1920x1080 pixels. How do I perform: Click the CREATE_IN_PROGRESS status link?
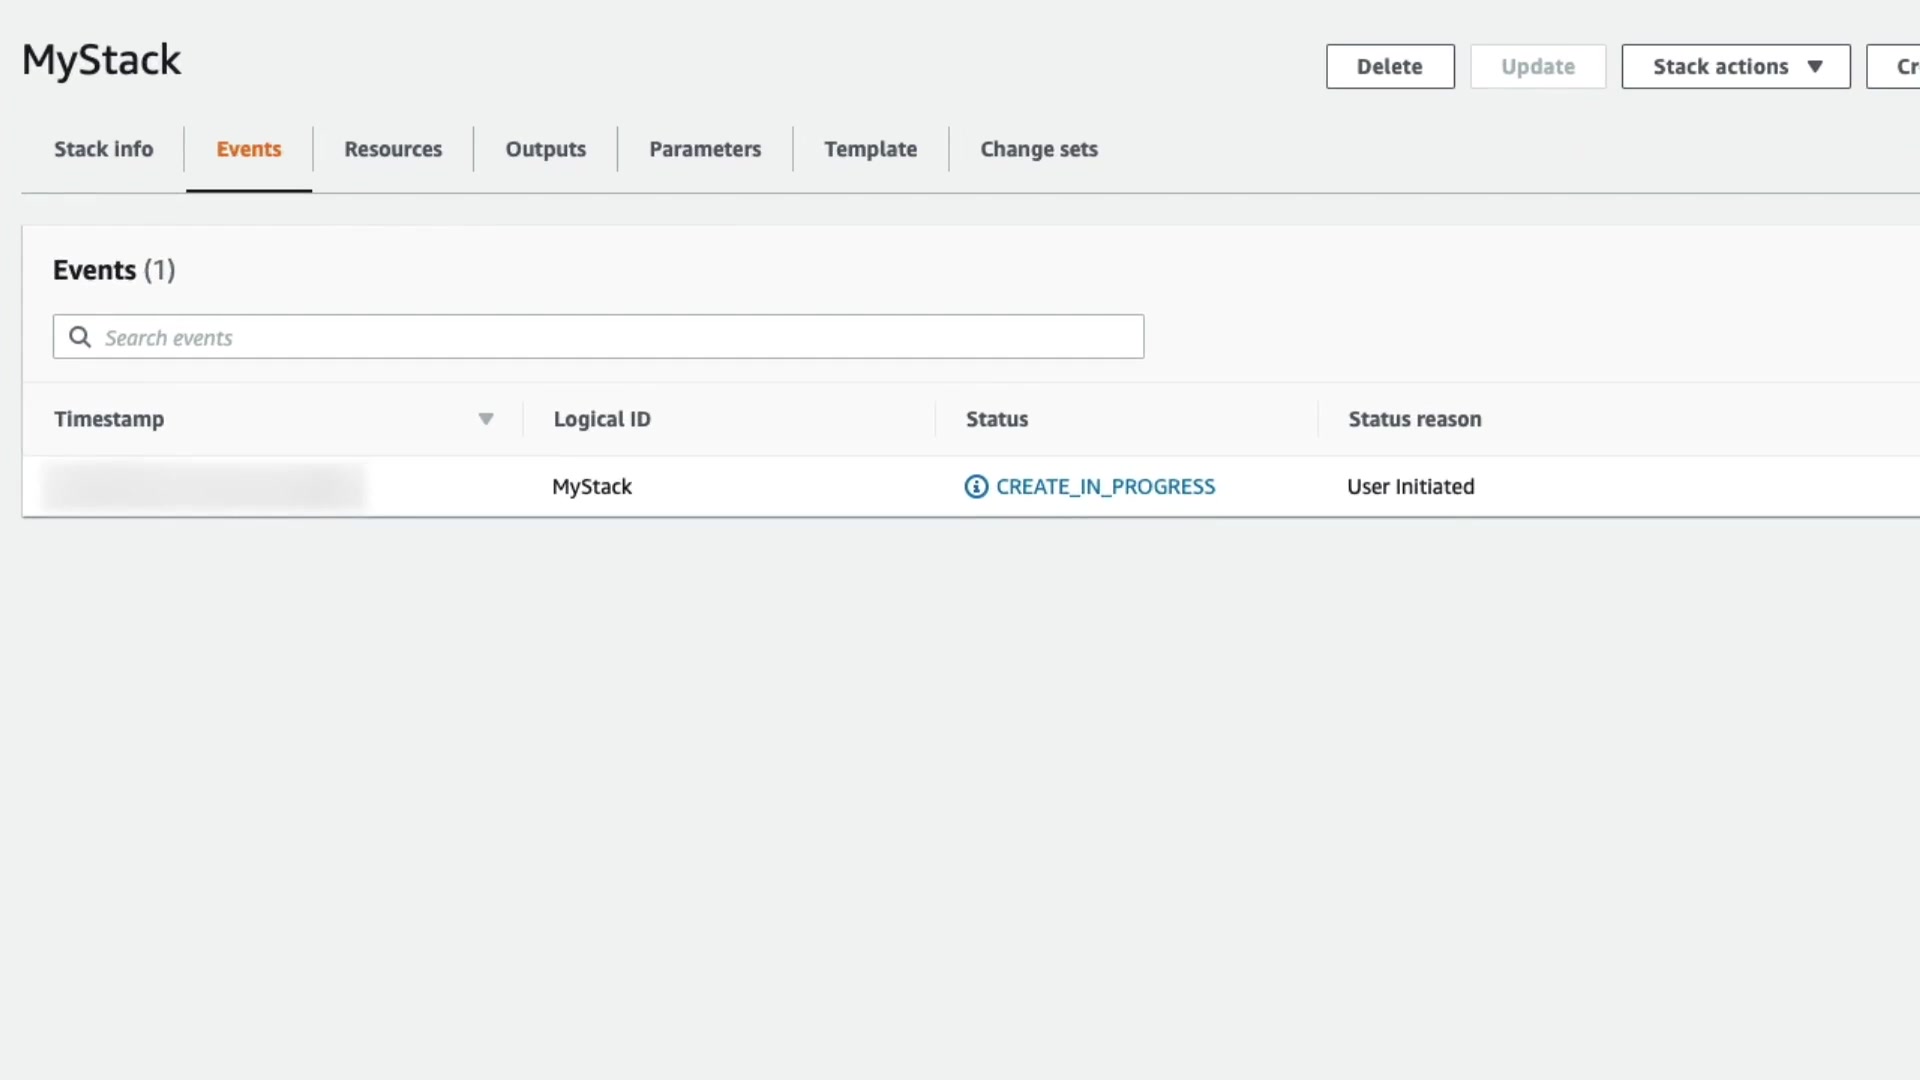coord(1105,487)
